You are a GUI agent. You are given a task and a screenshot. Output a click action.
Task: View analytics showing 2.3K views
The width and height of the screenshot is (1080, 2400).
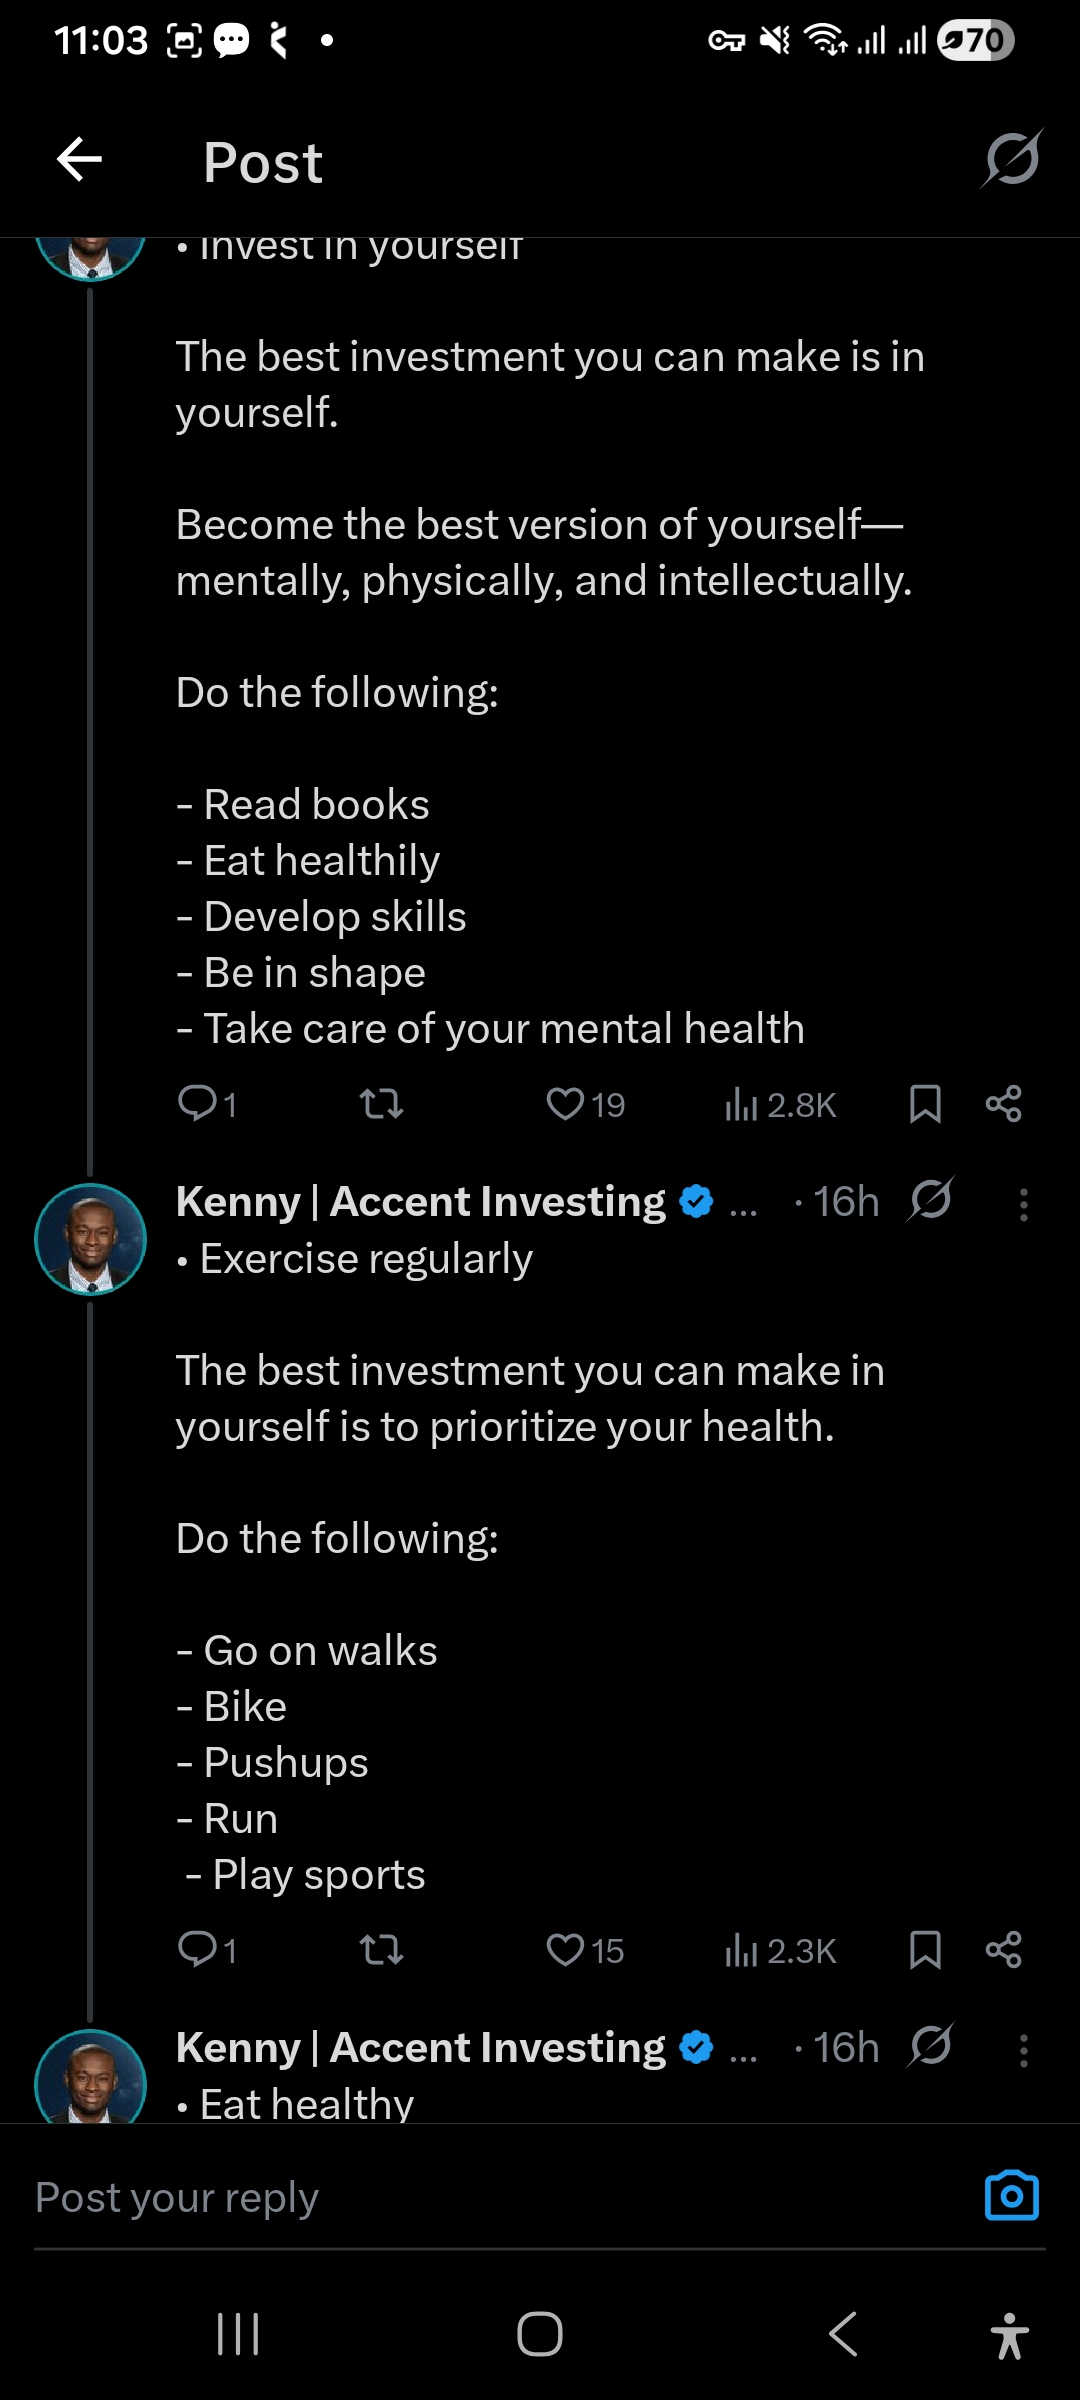[780, 1951]
